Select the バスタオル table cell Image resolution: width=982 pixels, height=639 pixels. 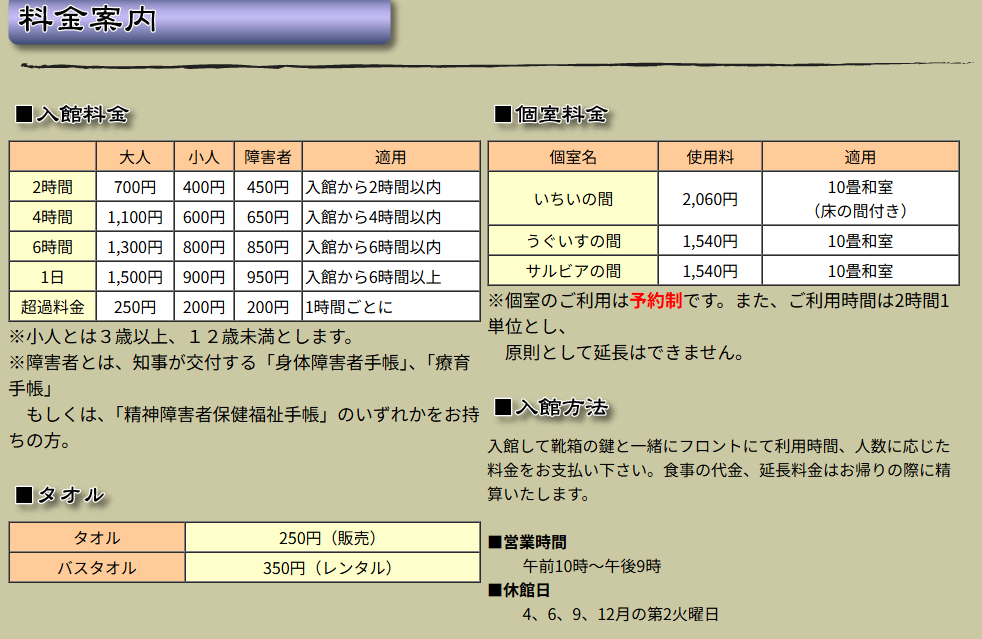click(x=97, y=568)
